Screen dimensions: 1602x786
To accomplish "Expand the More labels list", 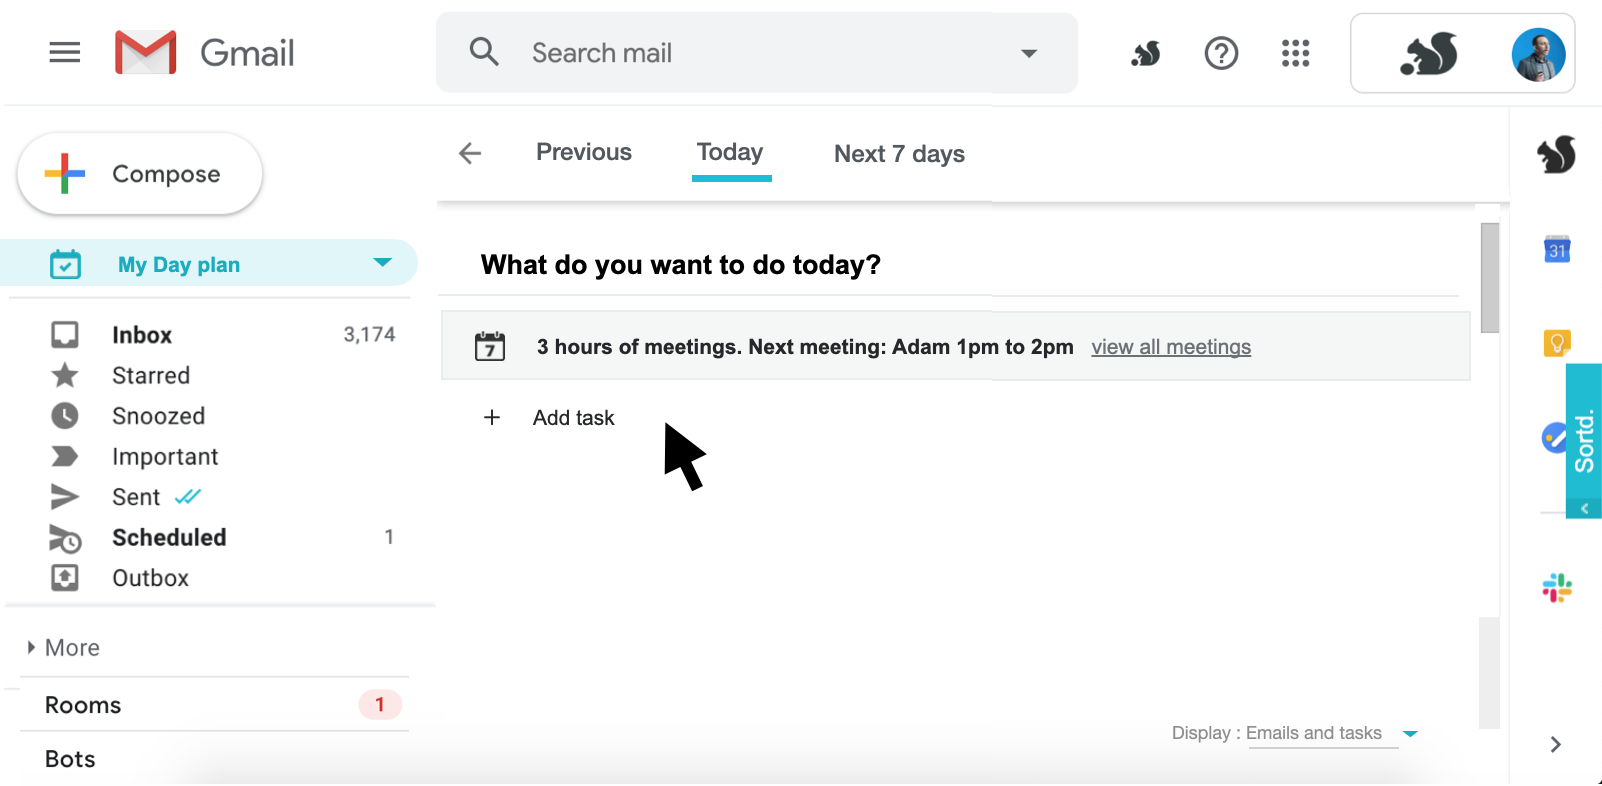I will point(64,648).
